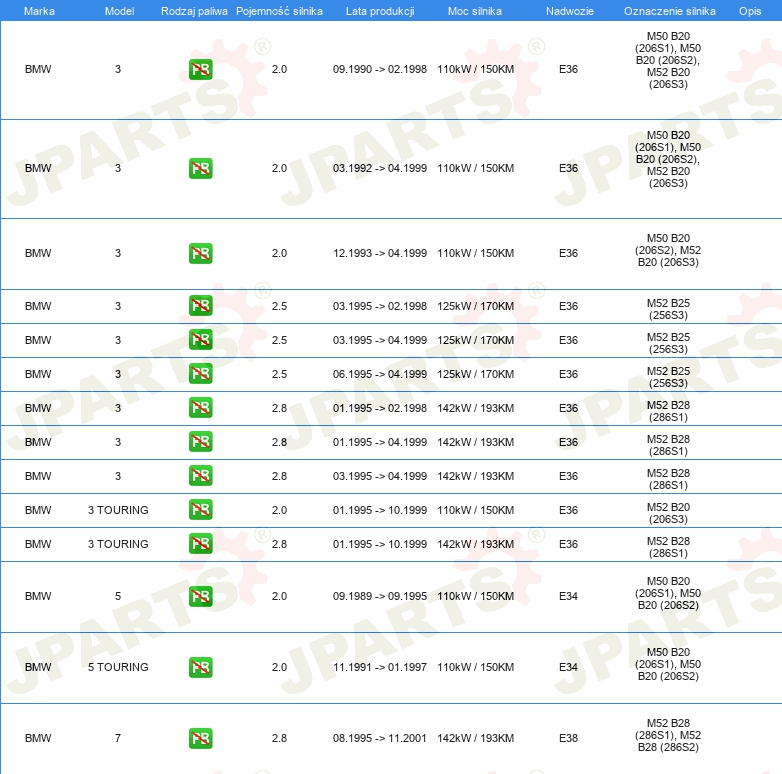This screenshot has width=782, height=774.
Task: Click the Oznaczenie silnika column header
Action: click(x=669, y=11)
